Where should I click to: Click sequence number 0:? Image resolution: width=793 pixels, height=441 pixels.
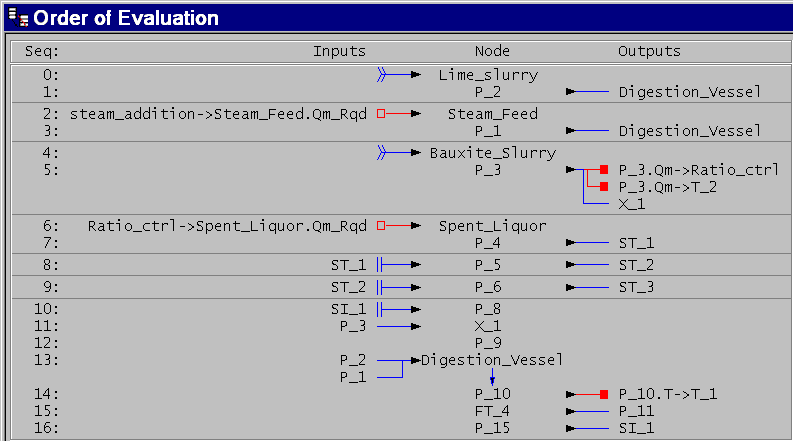pos(51,75)
